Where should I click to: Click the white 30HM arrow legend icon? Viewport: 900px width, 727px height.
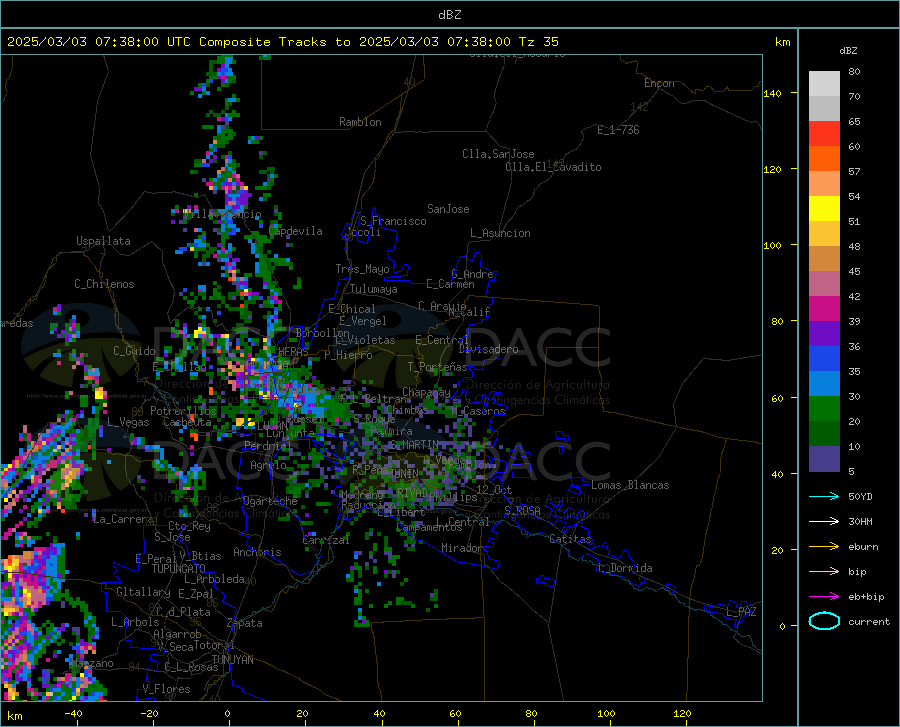point(824,521)
